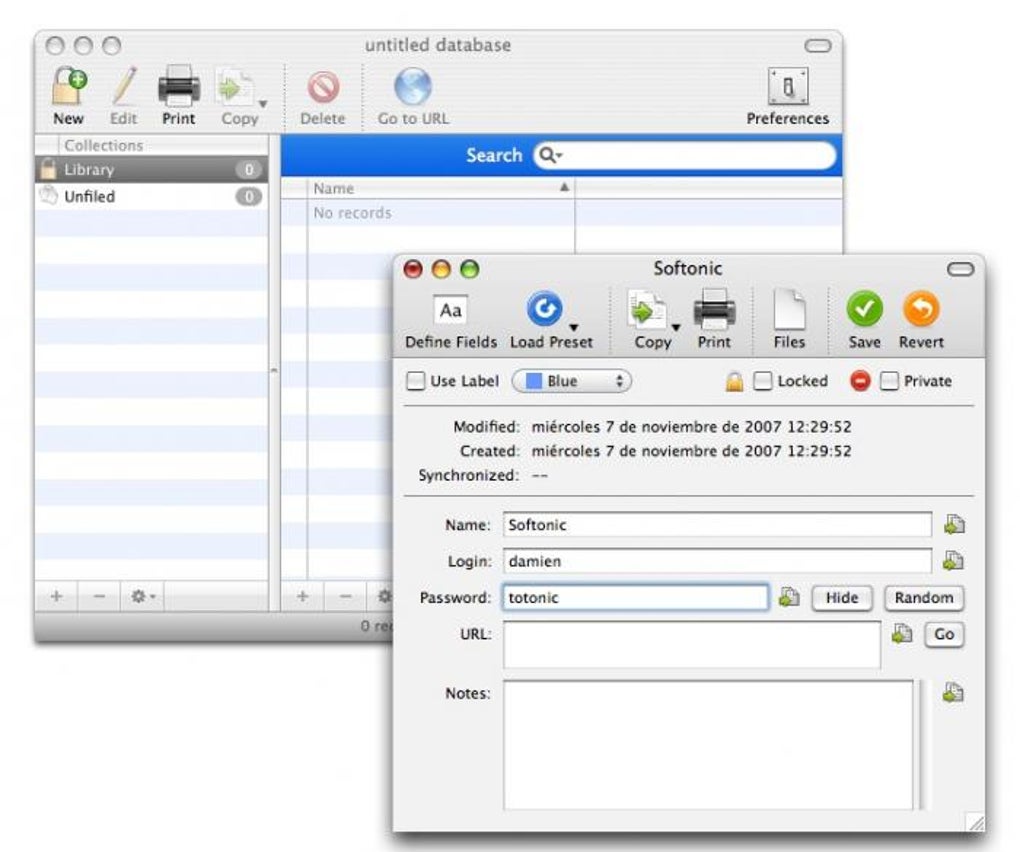Open Blue label color dropdown
This screenshot has height=852, width=1020.
[x=572, y=381]
